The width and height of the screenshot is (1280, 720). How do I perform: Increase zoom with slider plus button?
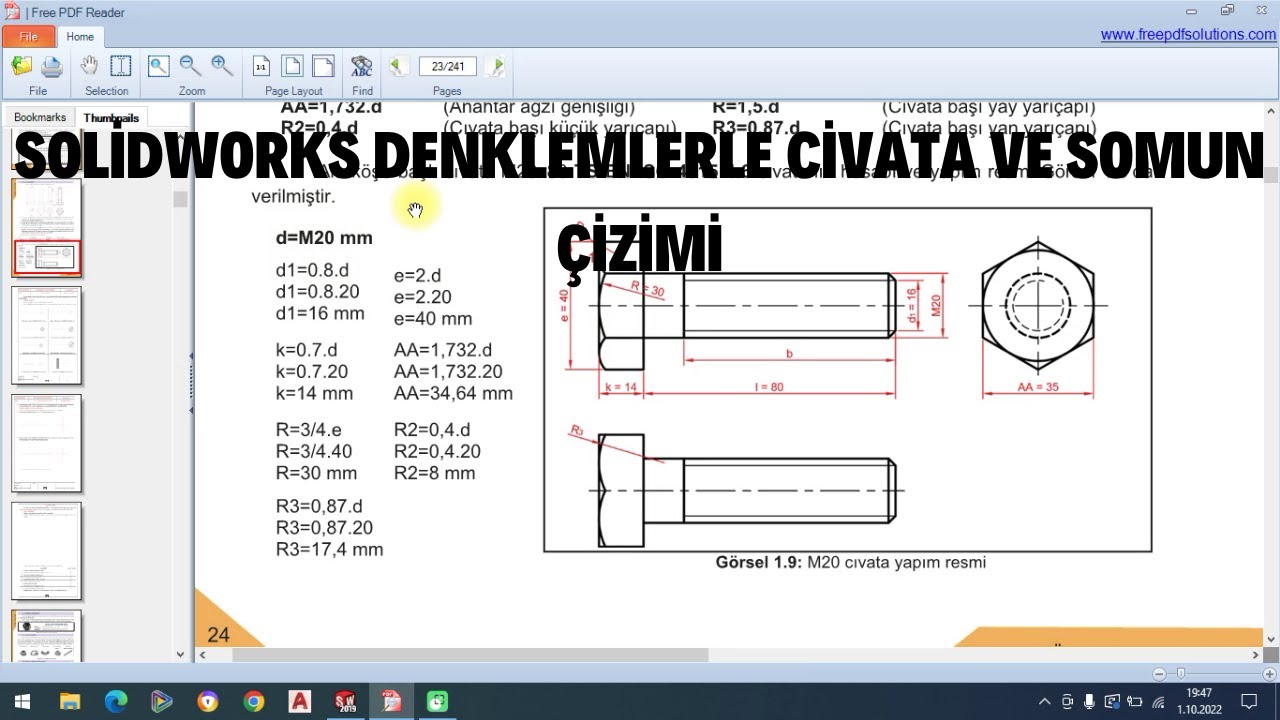pos(1269,674)
